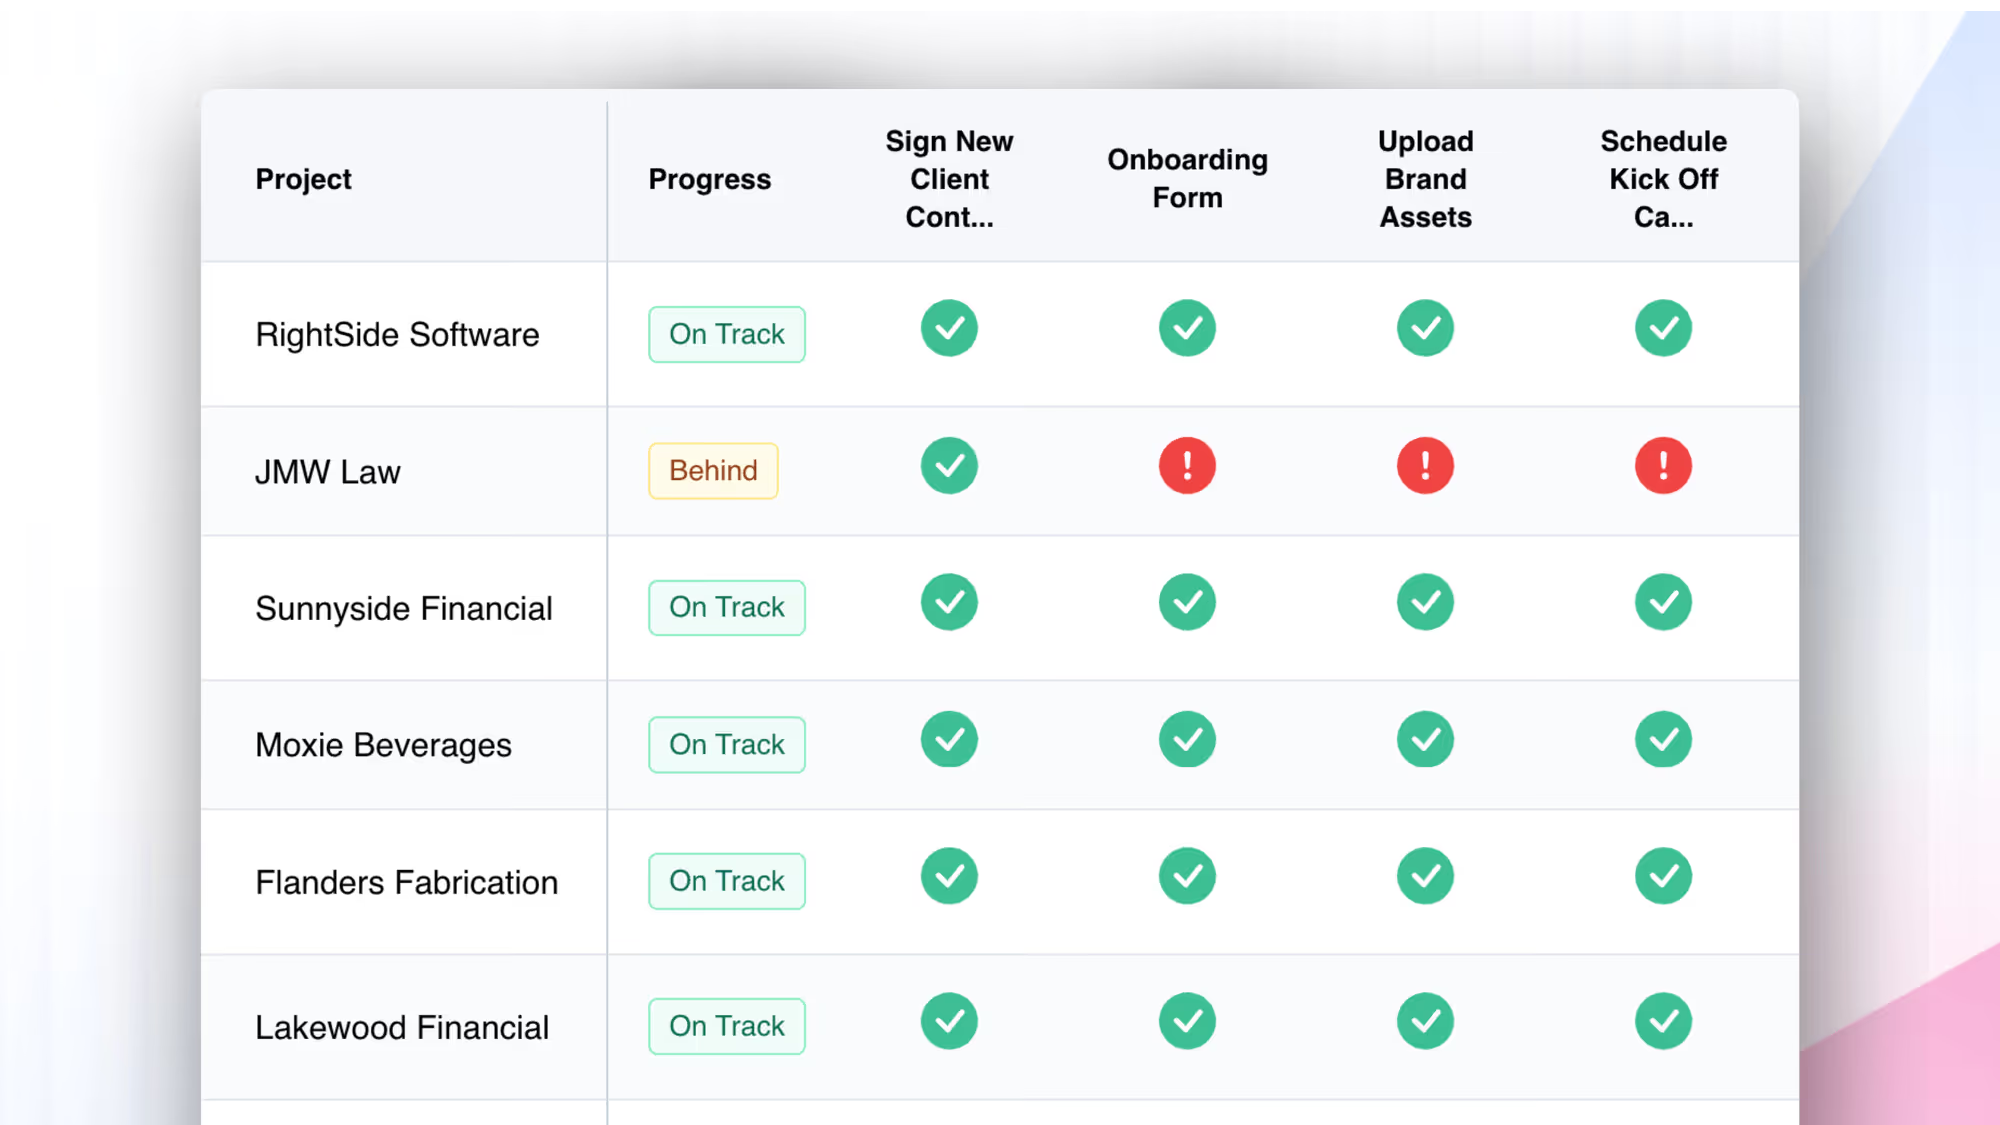Select the Sign New Client Cont... column header
The height and width of the screenshot is (1125, 2000).
tap(949, 179)
